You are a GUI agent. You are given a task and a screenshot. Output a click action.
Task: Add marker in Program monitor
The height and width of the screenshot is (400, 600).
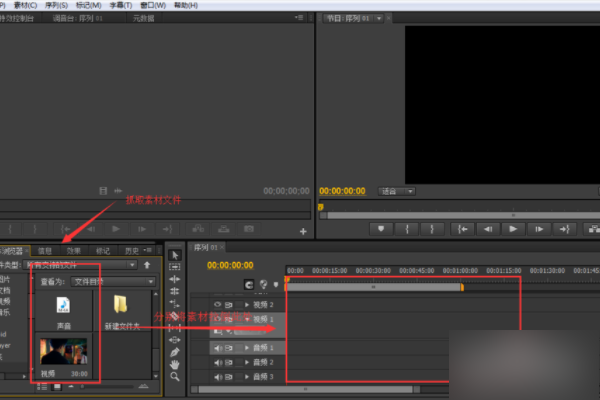[x=381, y=229]
